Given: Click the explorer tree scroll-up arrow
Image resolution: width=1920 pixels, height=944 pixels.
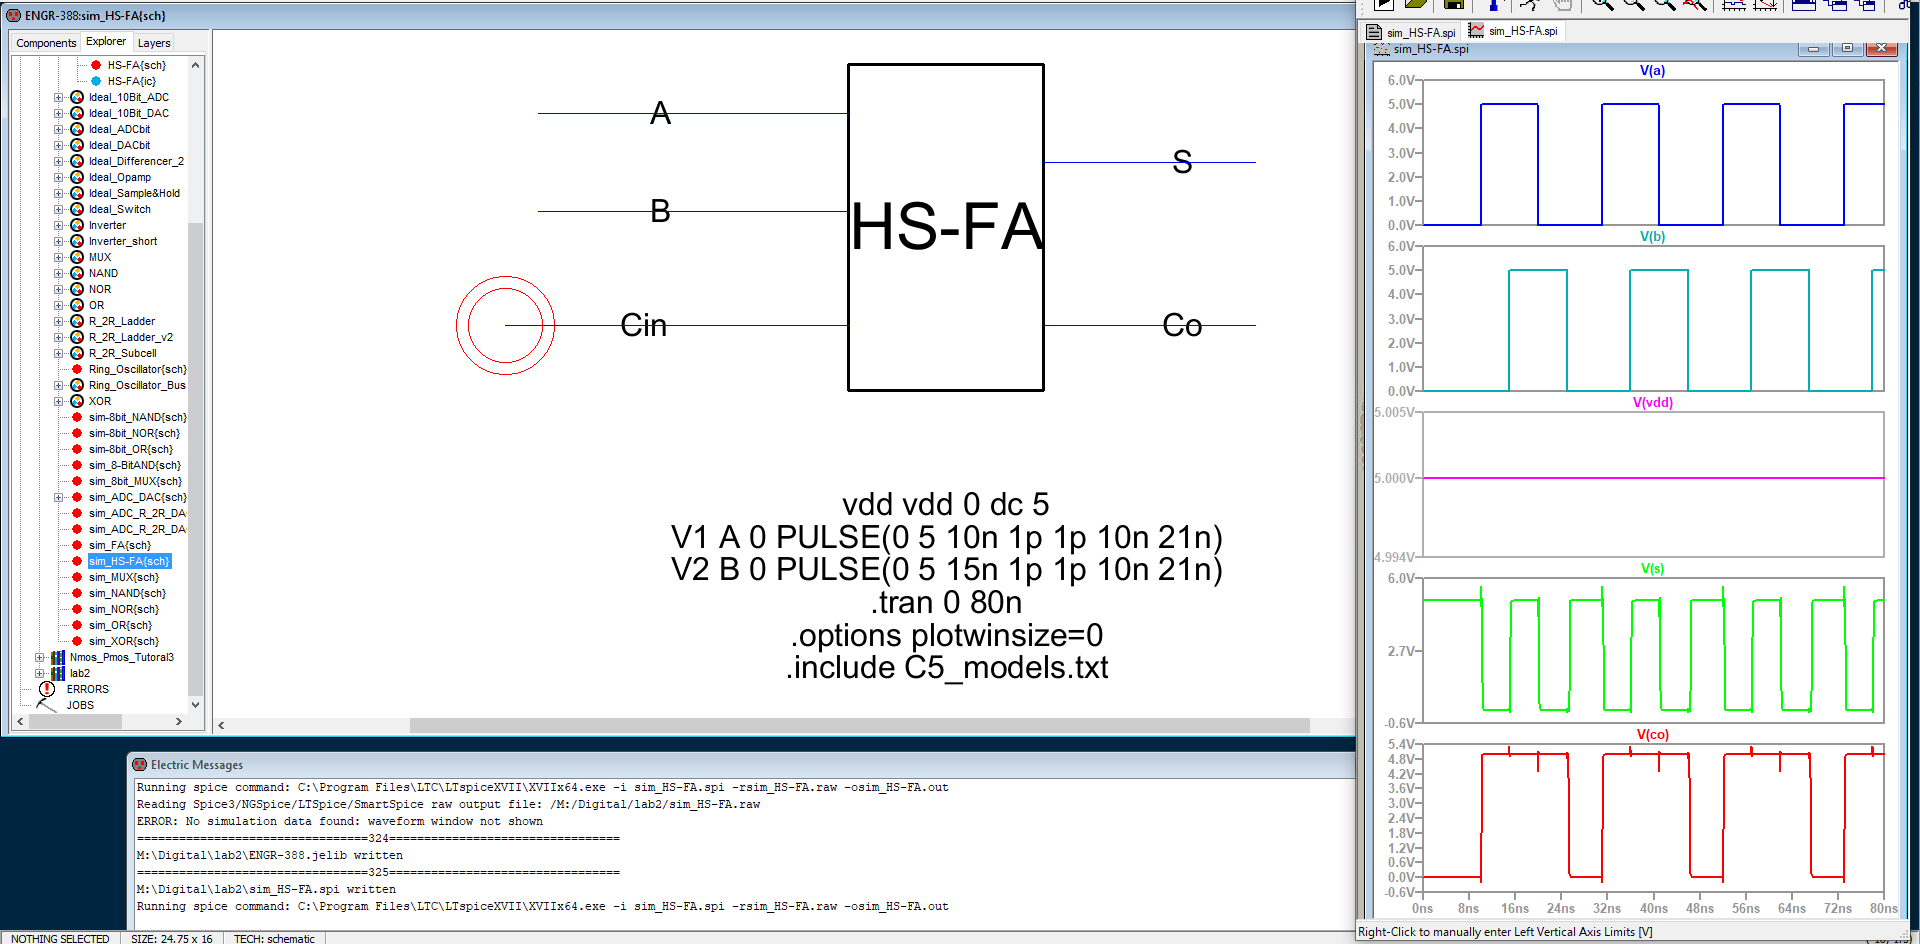Looking at the screenshot, I should point(195,65).
